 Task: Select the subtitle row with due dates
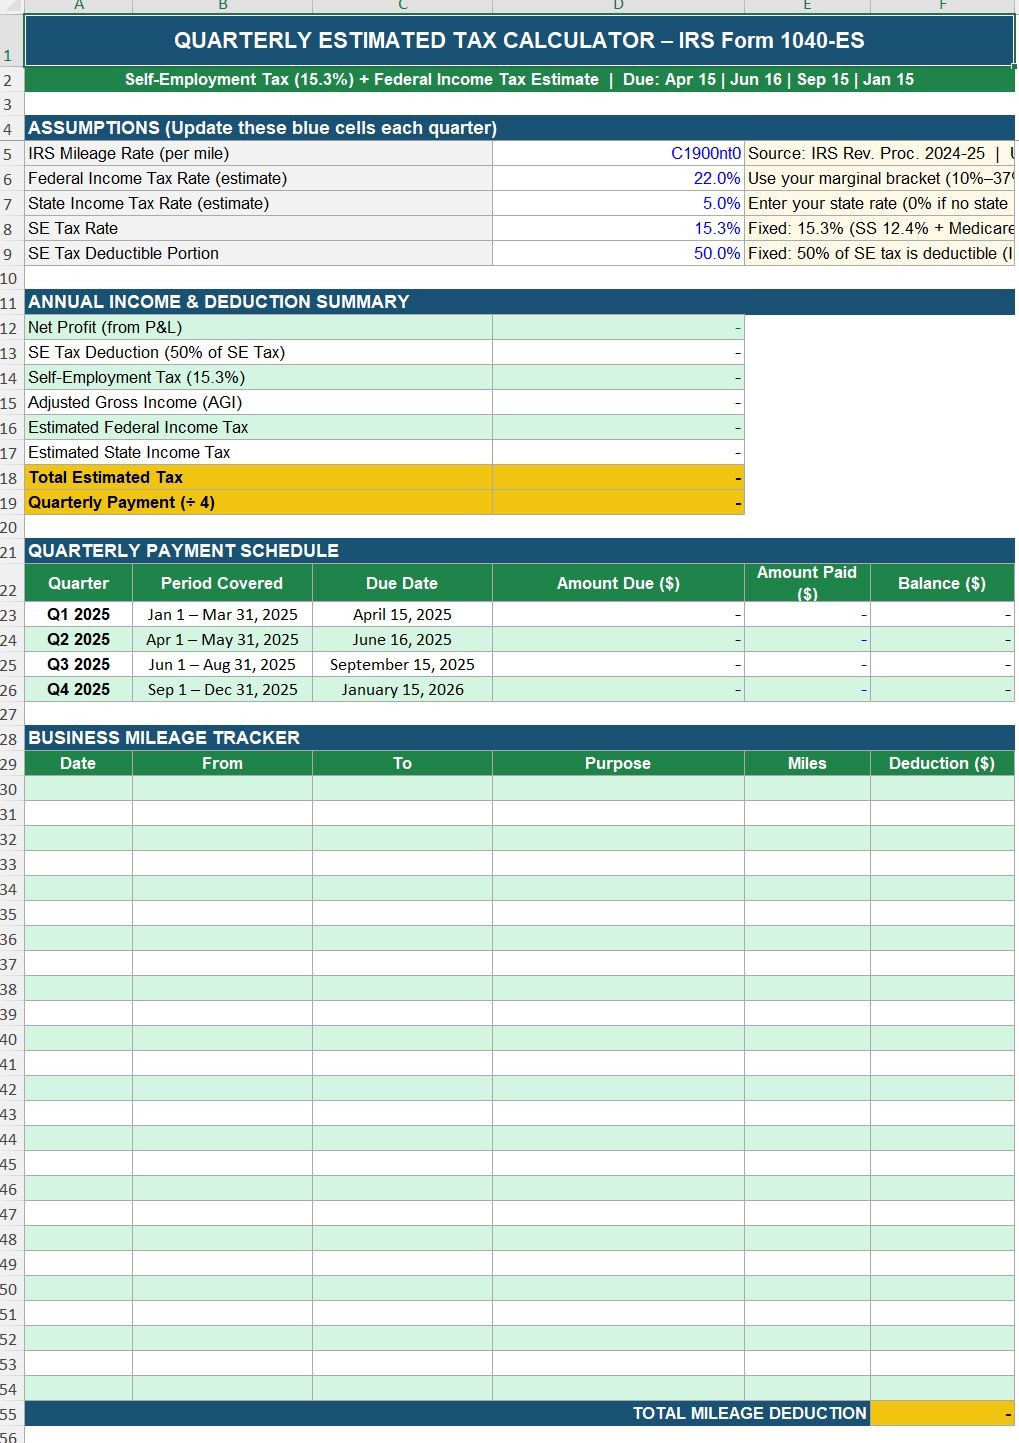(519, 80)
